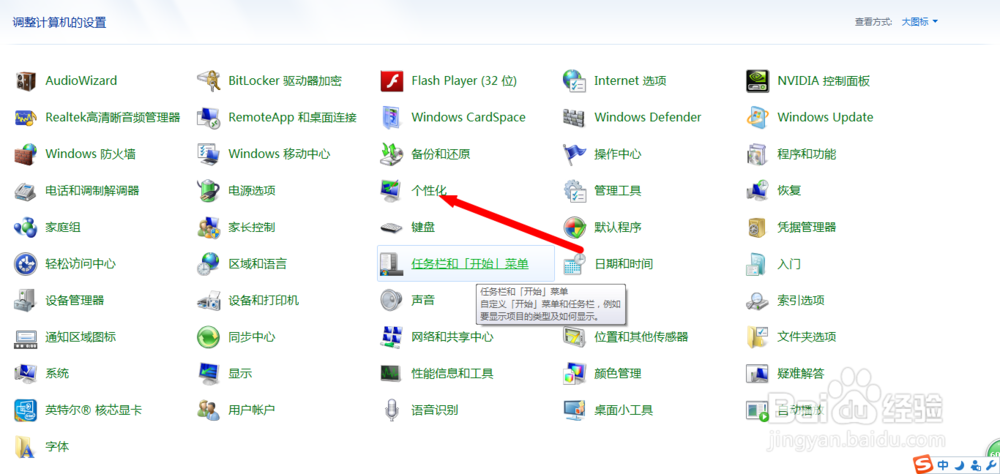Open the 默认程序 icon

[574, 226]
